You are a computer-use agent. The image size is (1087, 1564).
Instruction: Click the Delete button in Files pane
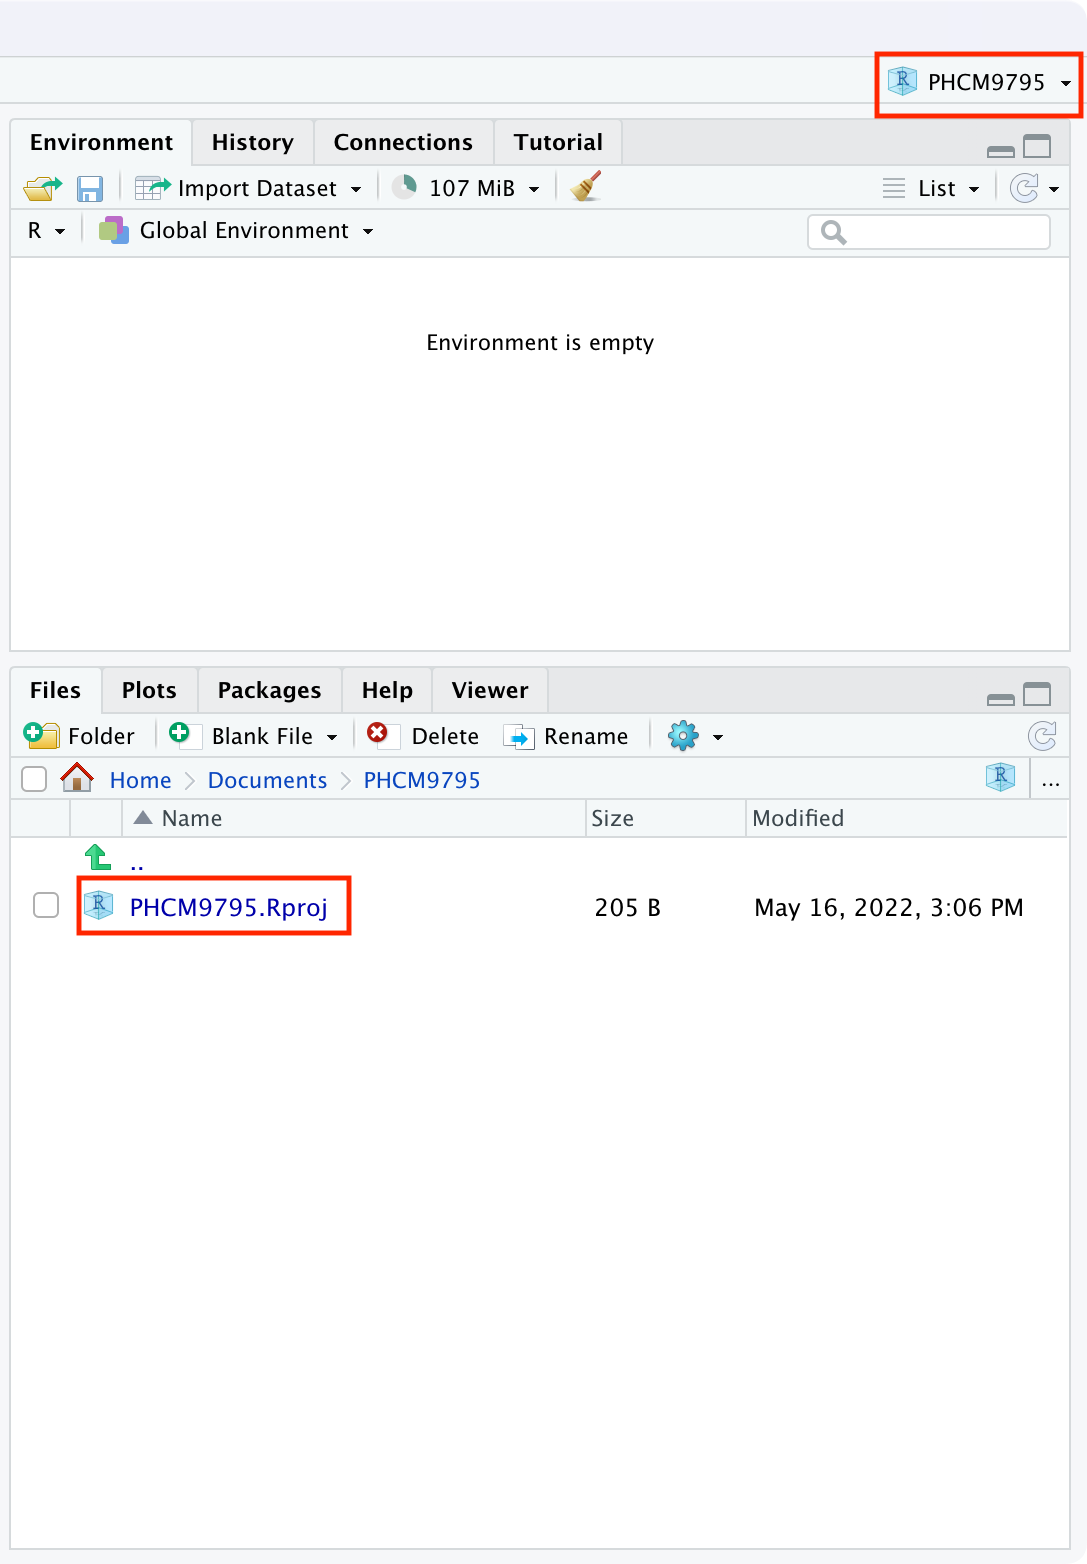[x=424, y=737]
